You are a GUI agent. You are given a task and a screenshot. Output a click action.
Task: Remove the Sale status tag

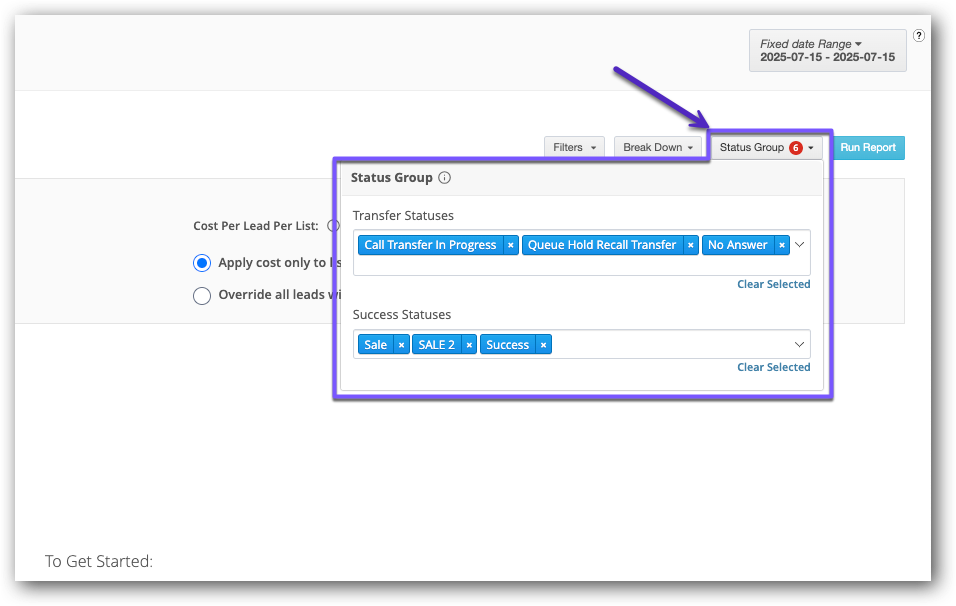[x=401, y=345]
